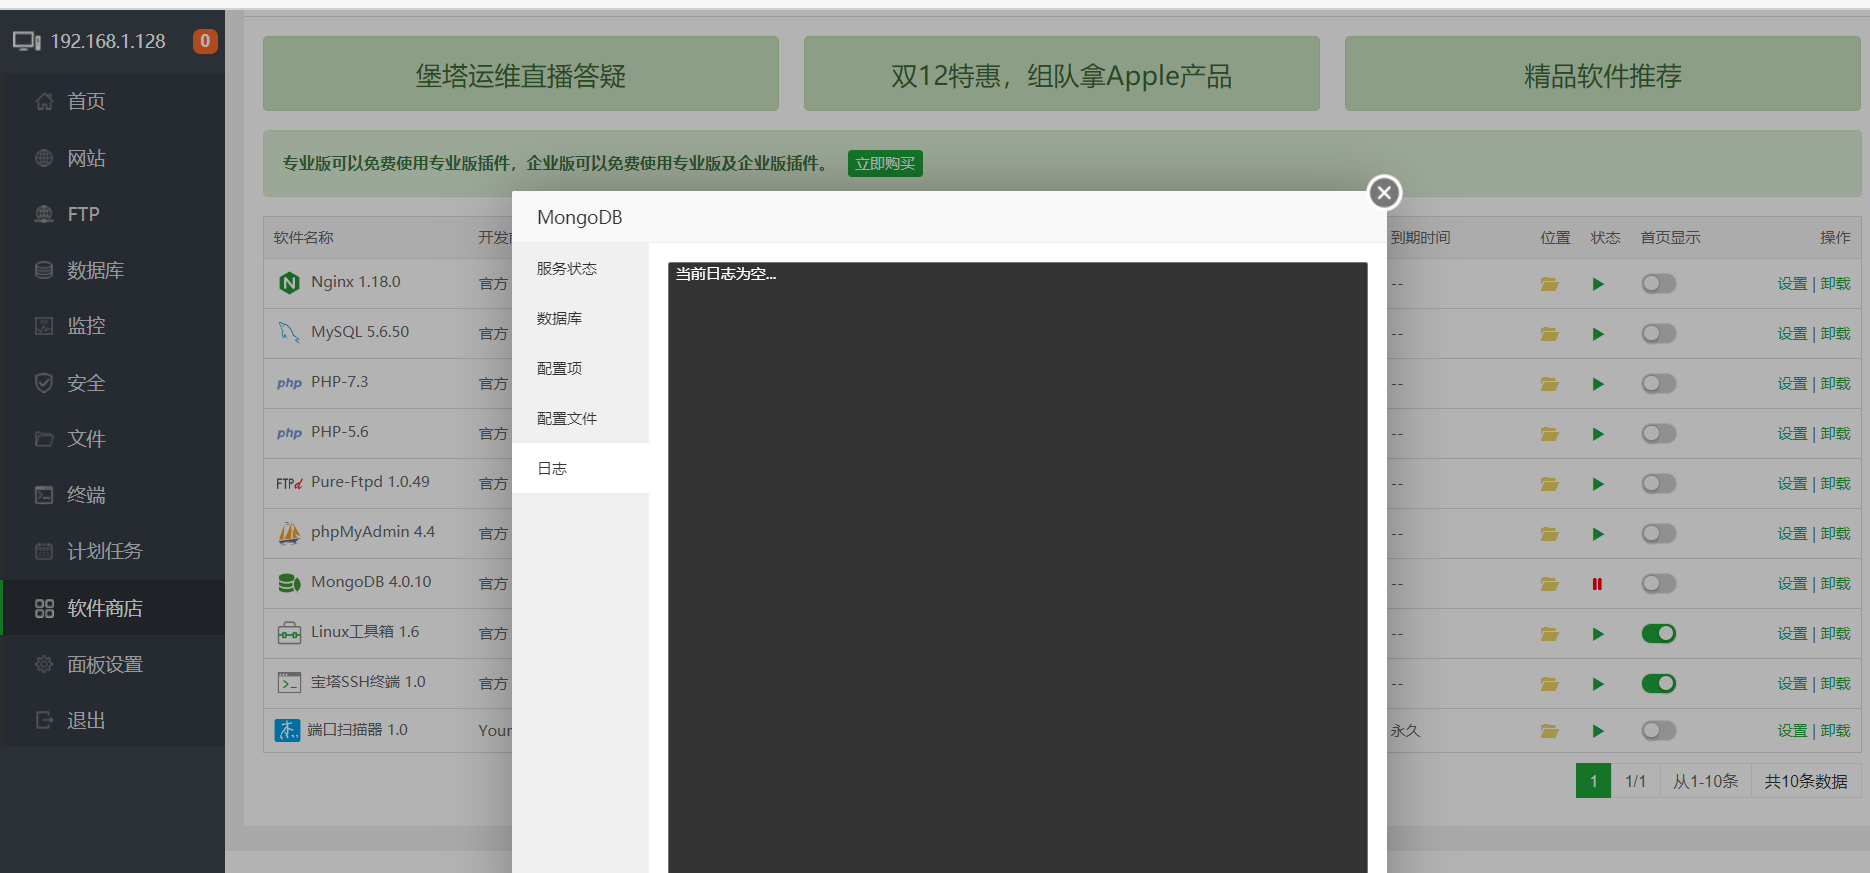Disable homepage display for Linux工具箱 row
The width and height of the screenshot is (1870, 873).
[x=1659, y=634]
